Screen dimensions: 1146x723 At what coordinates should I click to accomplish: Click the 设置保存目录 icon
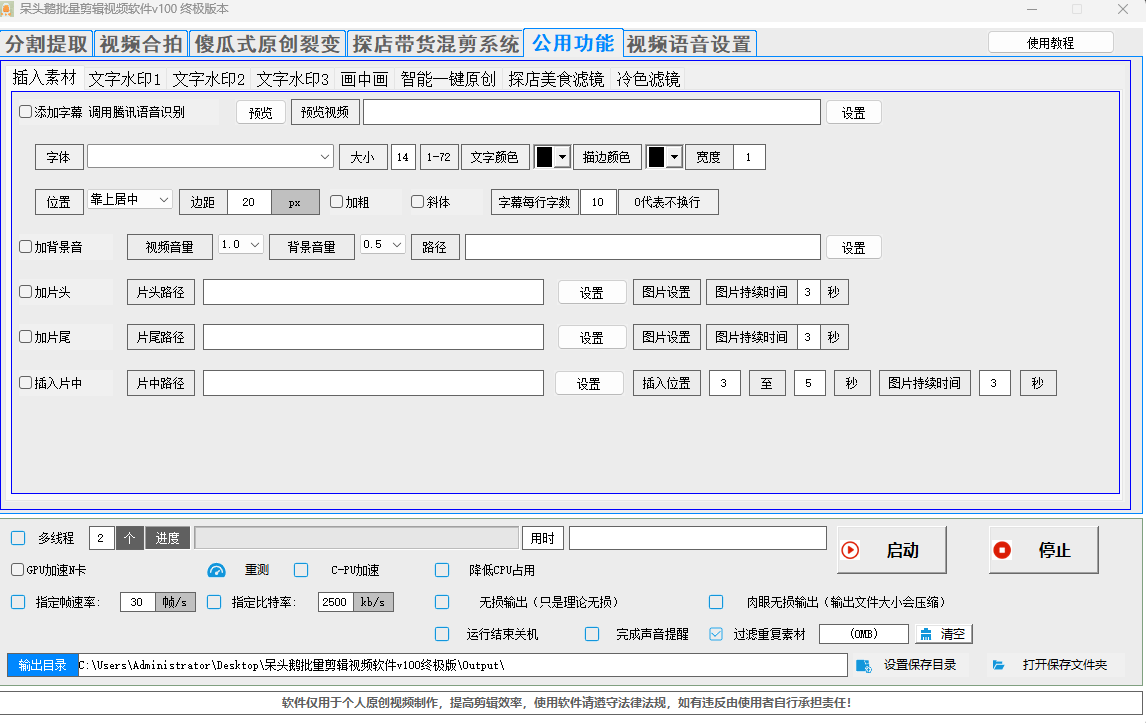click(863, 665)
